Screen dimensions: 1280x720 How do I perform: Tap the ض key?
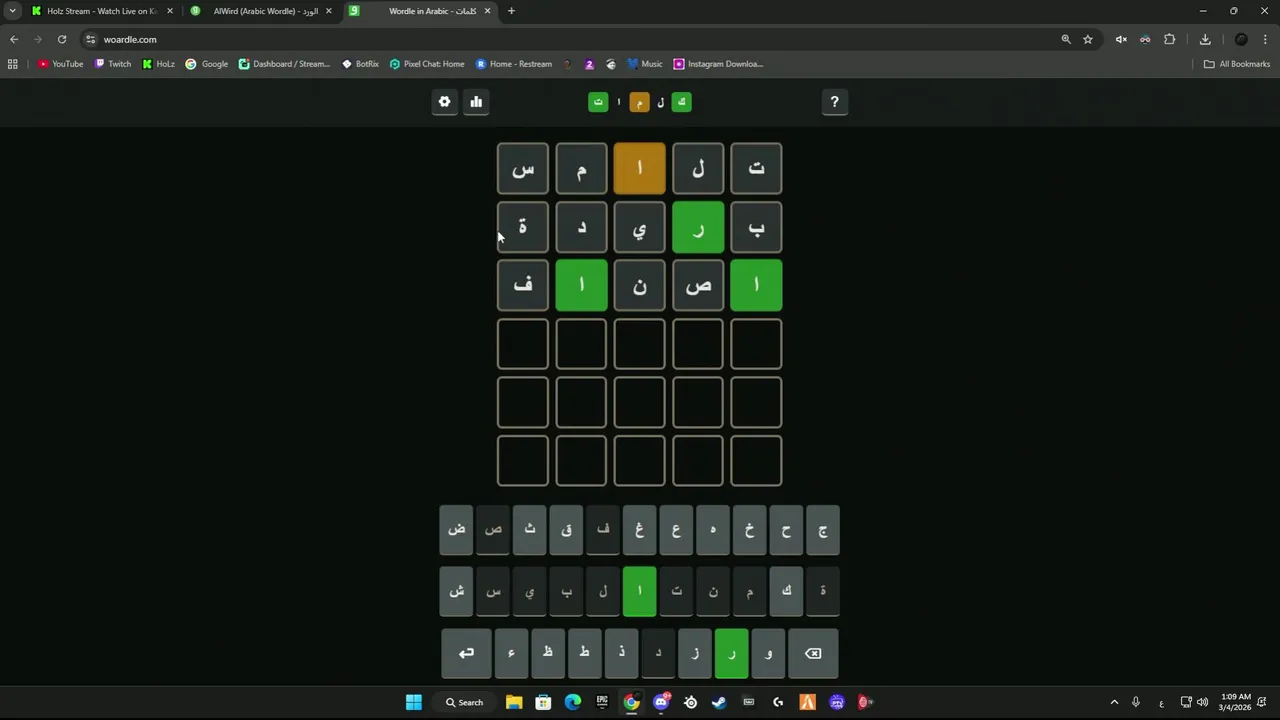(x=456, y=529)
